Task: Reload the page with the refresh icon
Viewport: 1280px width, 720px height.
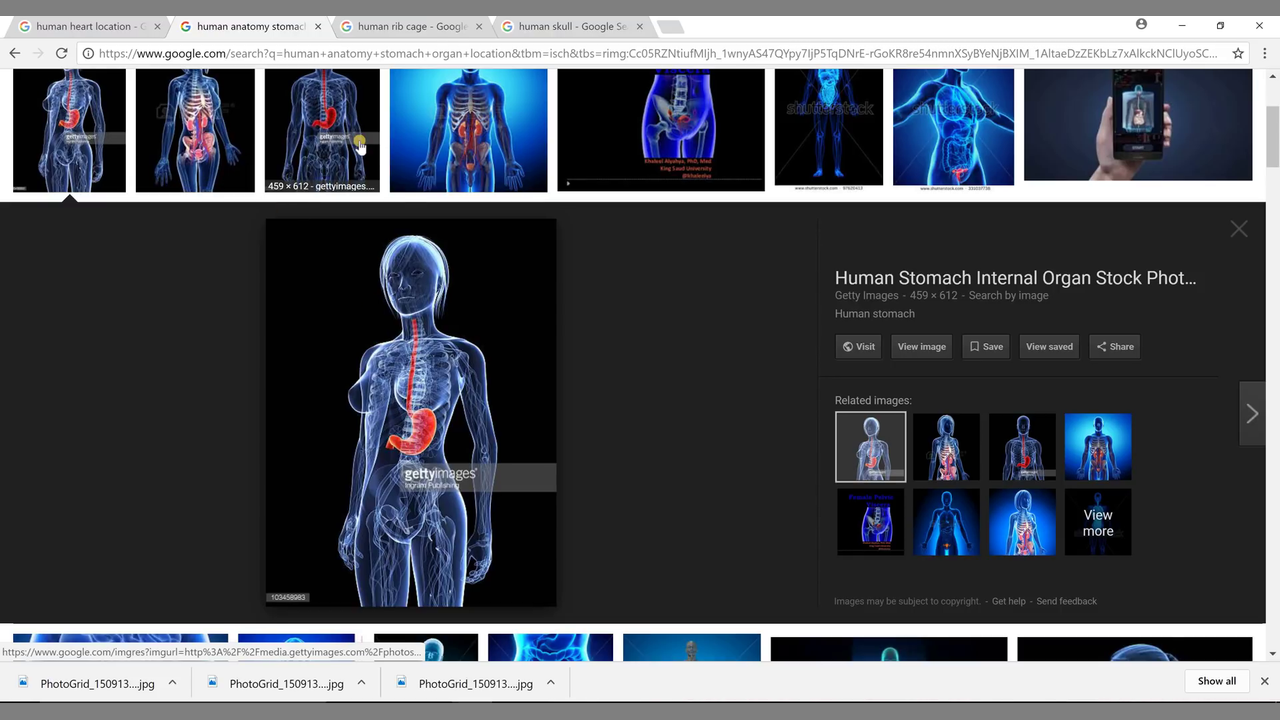Action: coord(61,53)
